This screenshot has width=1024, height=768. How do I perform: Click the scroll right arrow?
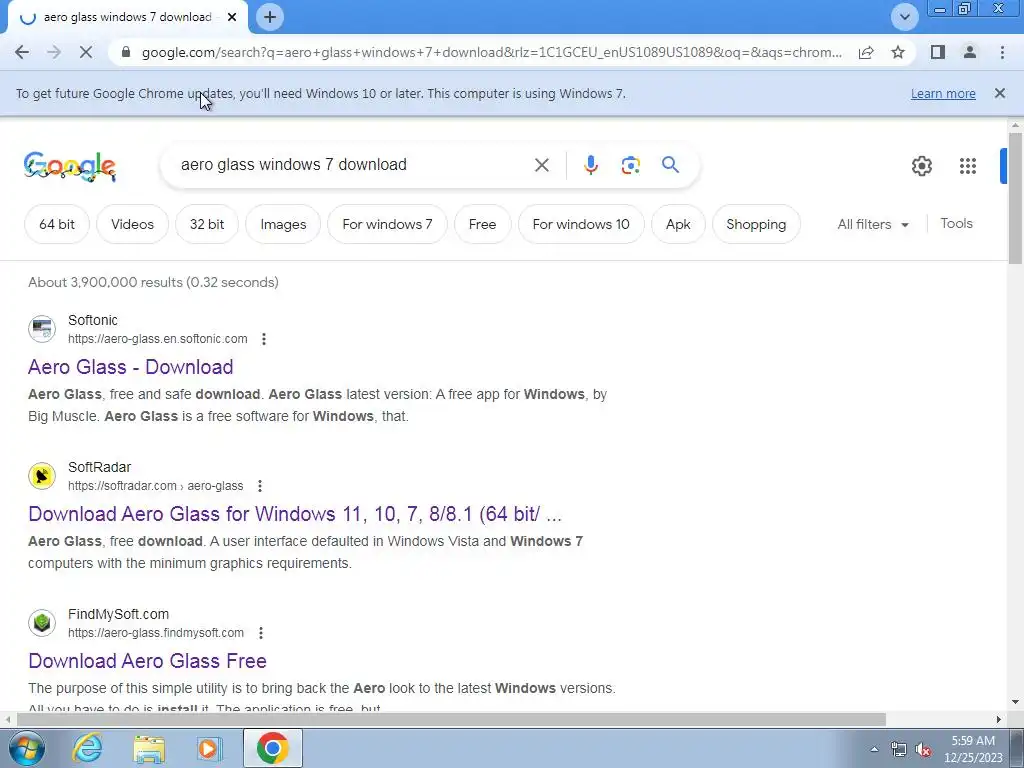point(998,719)
